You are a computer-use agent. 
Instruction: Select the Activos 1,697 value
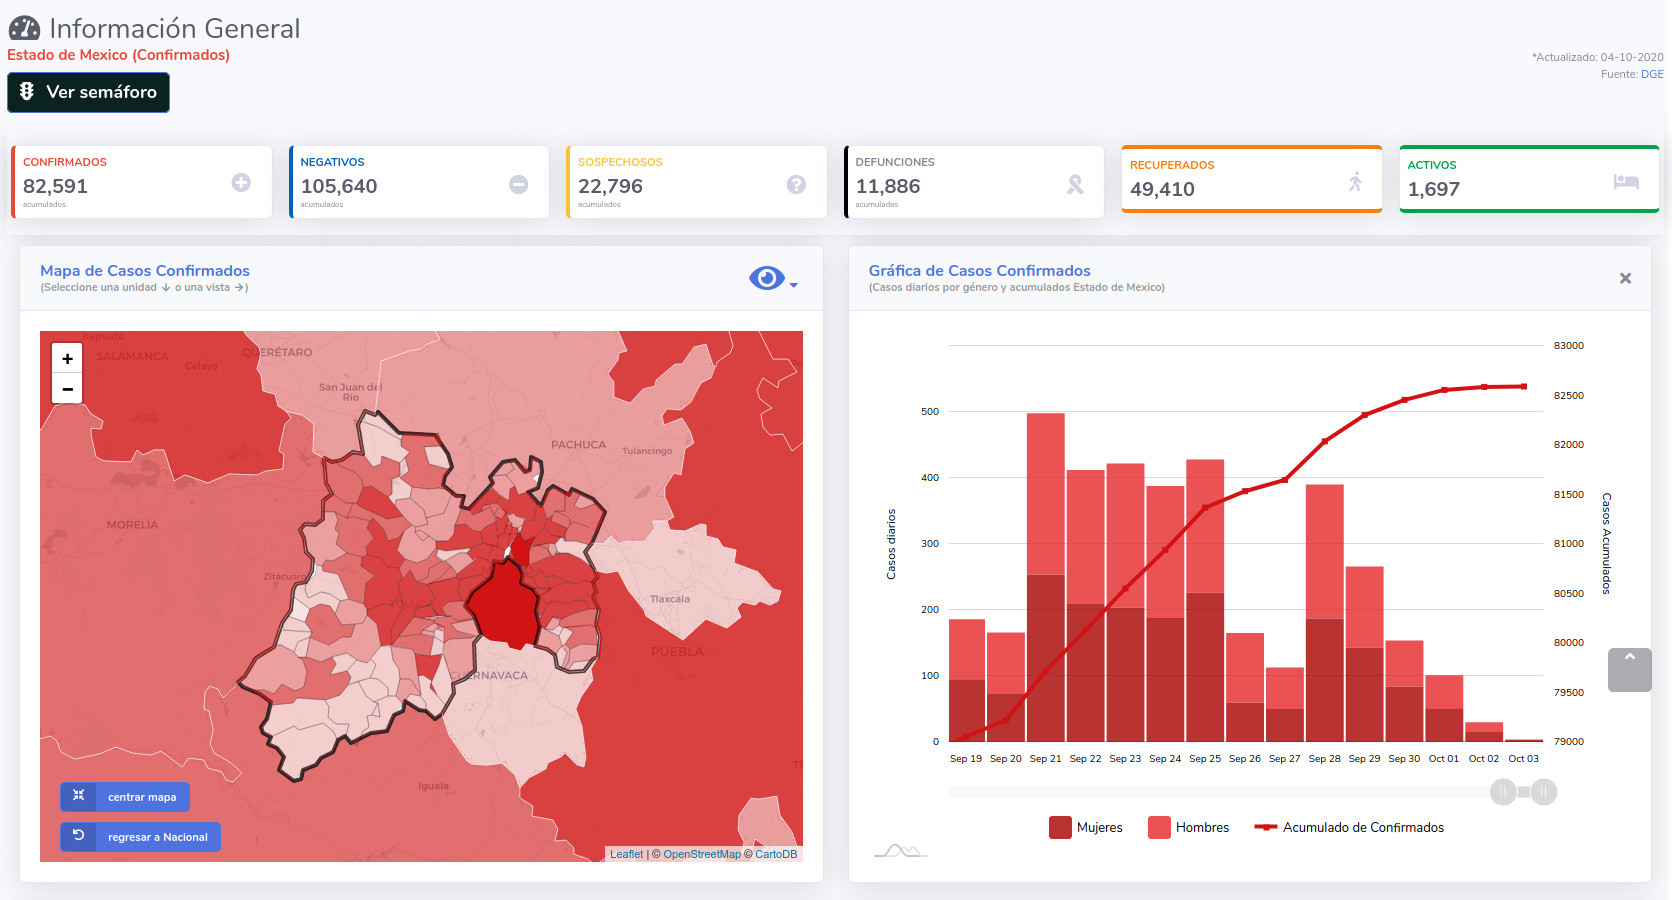point(1434,189)
